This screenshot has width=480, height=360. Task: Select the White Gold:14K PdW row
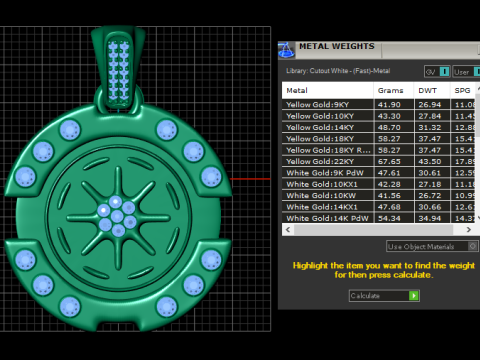coord(378,218)
